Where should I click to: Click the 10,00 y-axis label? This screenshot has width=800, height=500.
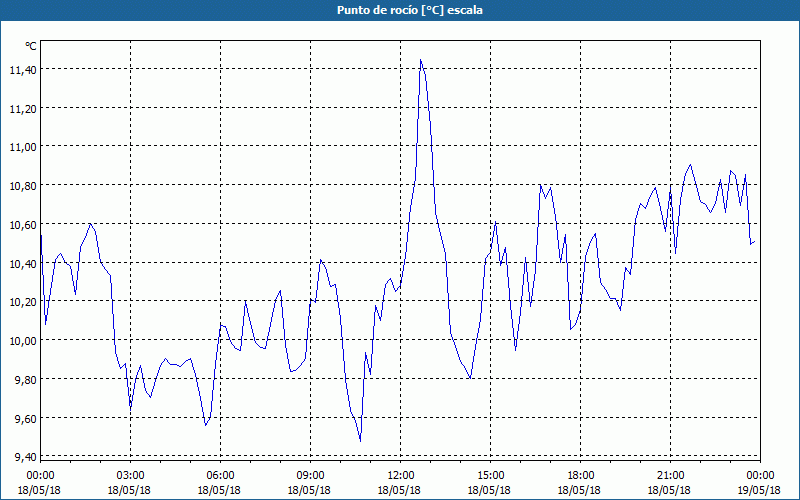(23, 341)
